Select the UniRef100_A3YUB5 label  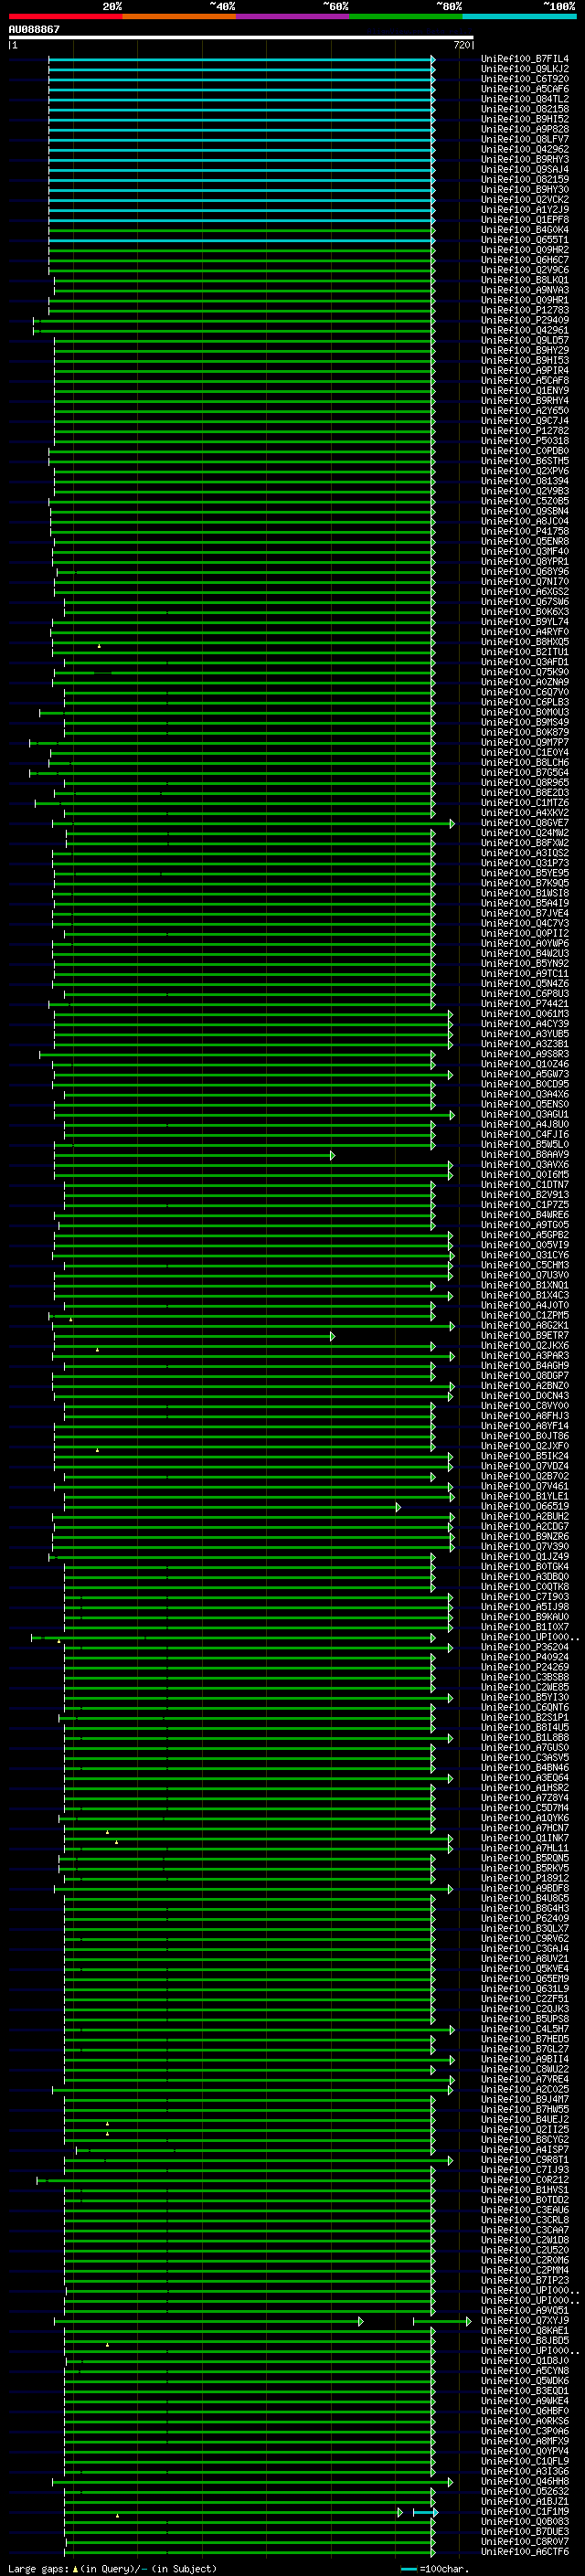pyautogui.click(x=525, y=1034)
